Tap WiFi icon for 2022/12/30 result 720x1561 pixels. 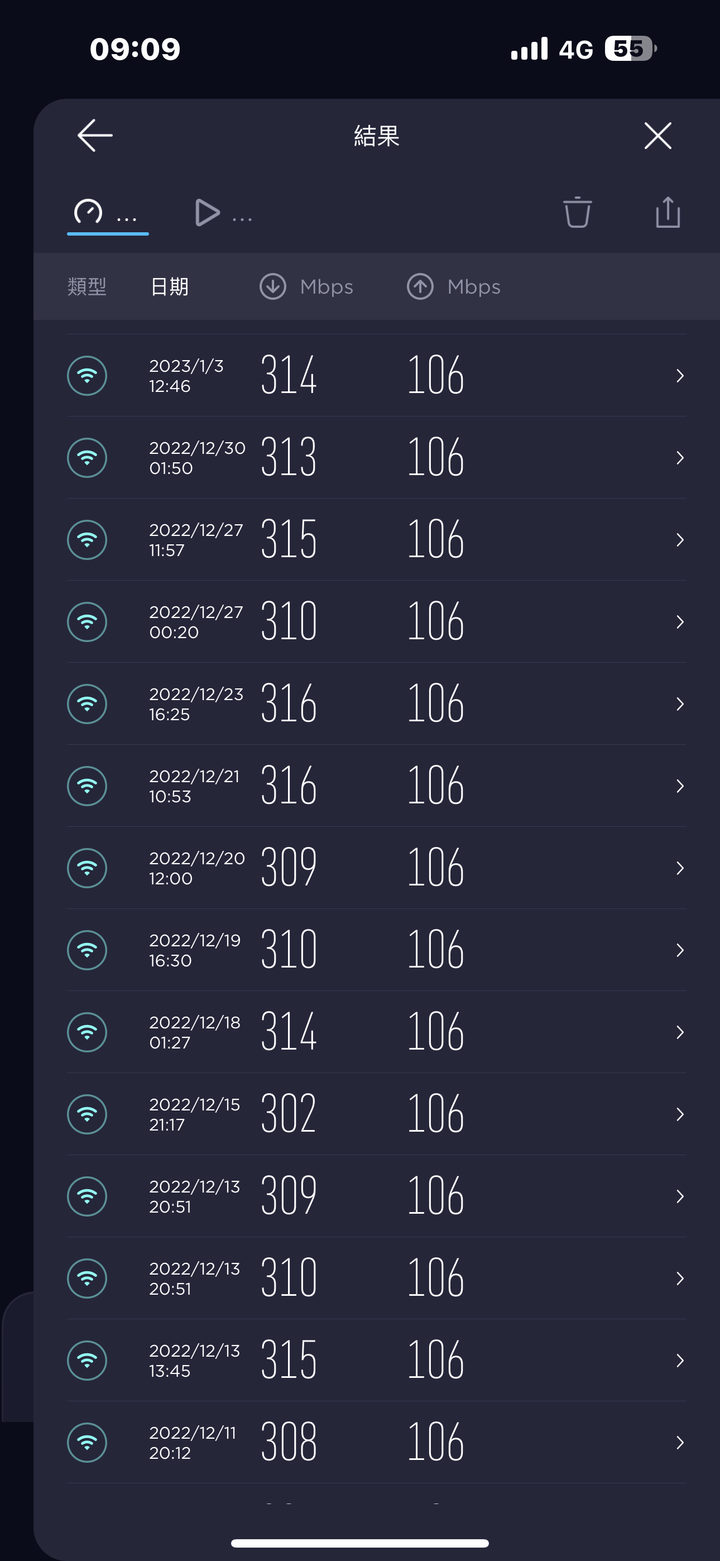(87, 457)
